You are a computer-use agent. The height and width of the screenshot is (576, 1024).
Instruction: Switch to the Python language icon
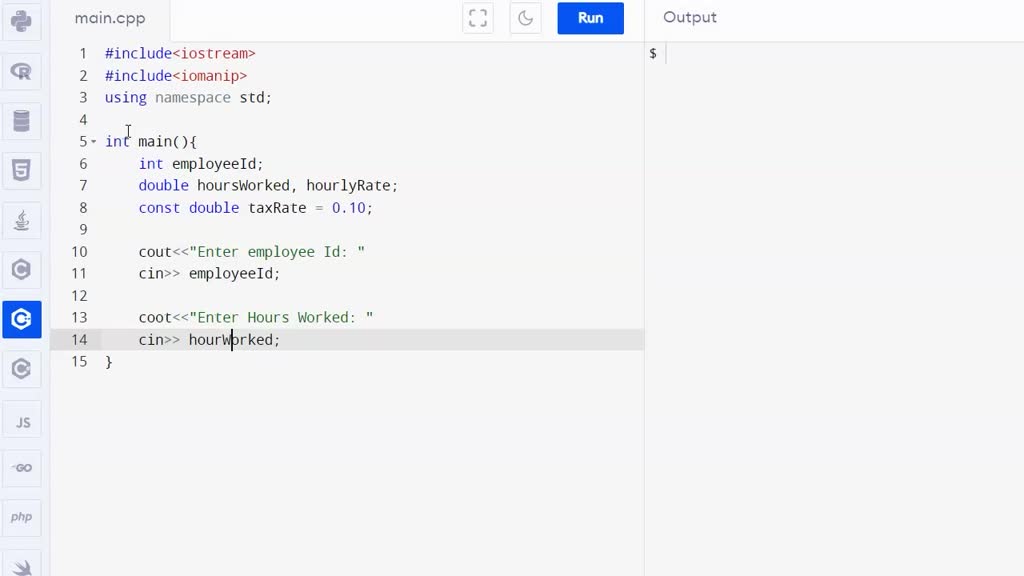(x=22, y=22)
